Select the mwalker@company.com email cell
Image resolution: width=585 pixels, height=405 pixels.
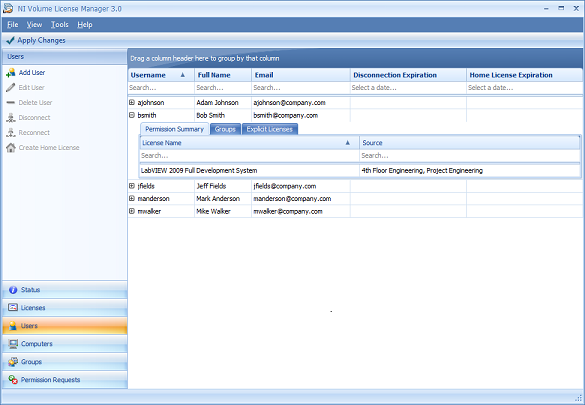point(301,211)
